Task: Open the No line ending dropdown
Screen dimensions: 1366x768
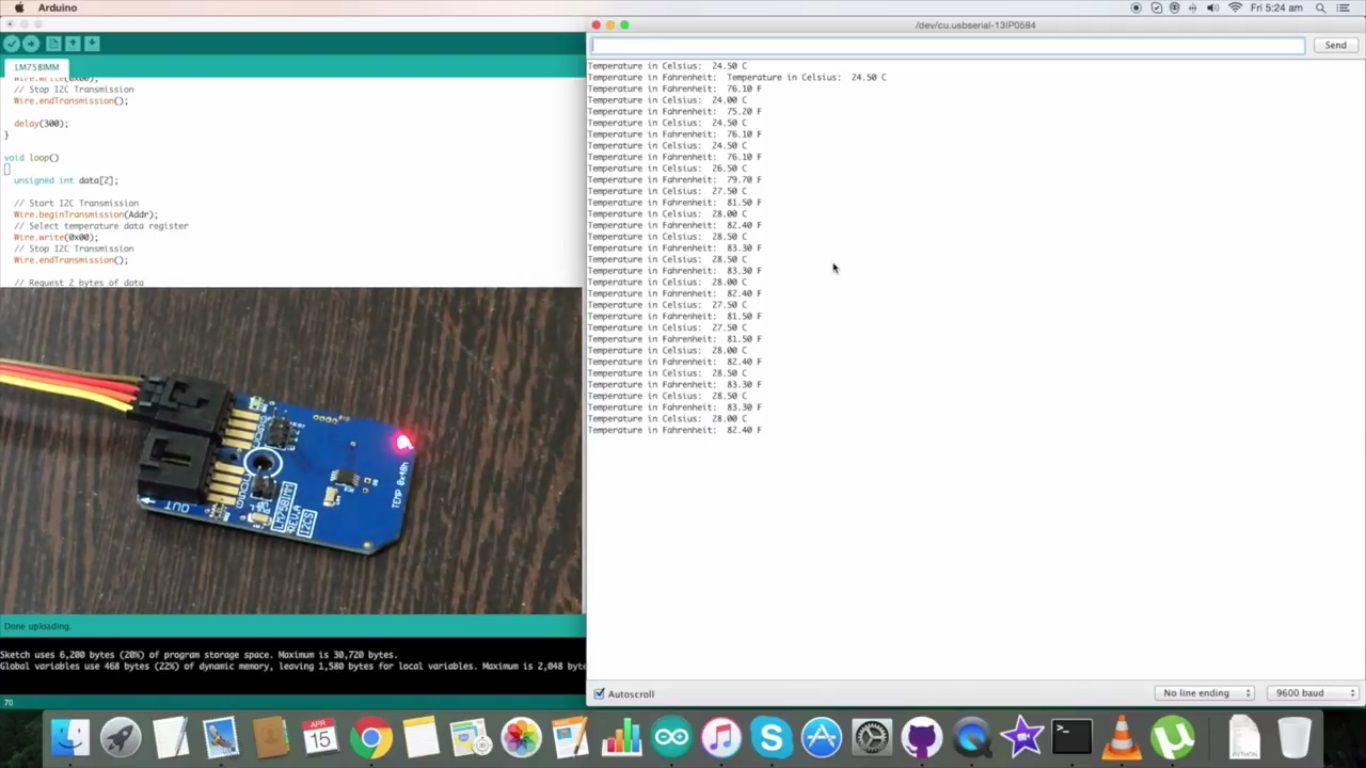Action: pyautogui.click(x=1204, y=692)
